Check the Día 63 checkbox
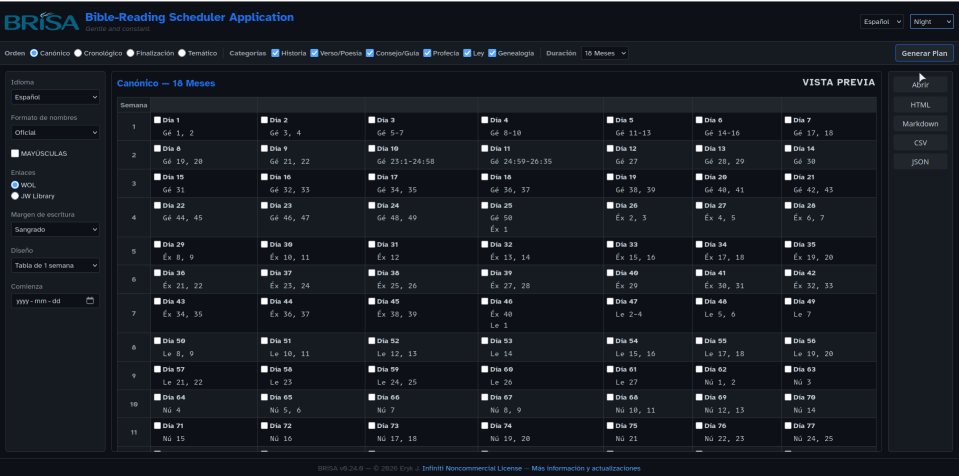Image resolution: width=959 pixels, height=476 pixels. click(x=788, y=369)
